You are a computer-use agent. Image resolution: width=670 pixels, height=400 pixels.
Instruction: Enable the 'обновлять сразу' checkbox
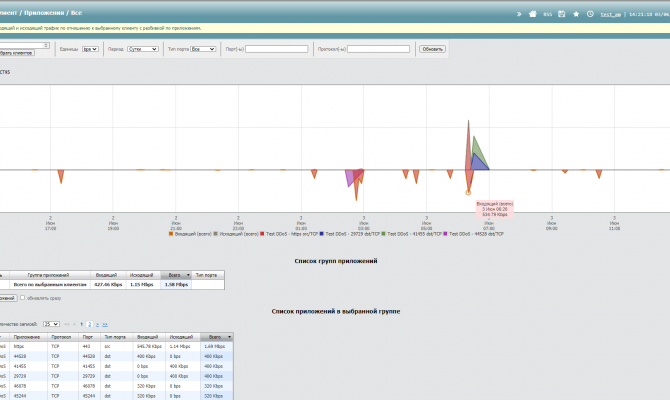point(23,298)
